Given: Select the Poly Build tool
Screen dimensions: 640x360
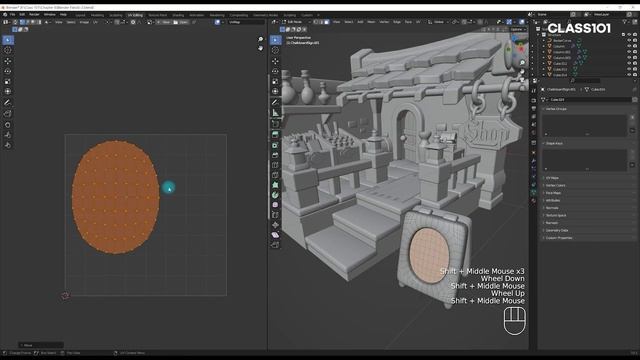Looking at the screenshot, I should tap(276, 185).
